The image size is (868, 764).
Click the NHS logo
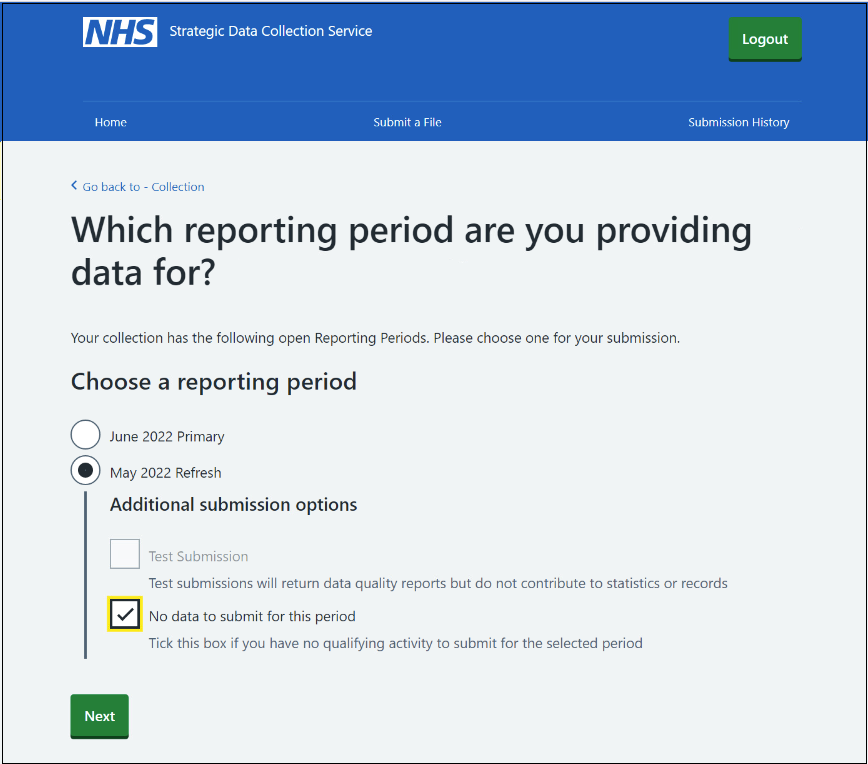tap(120, 32)
